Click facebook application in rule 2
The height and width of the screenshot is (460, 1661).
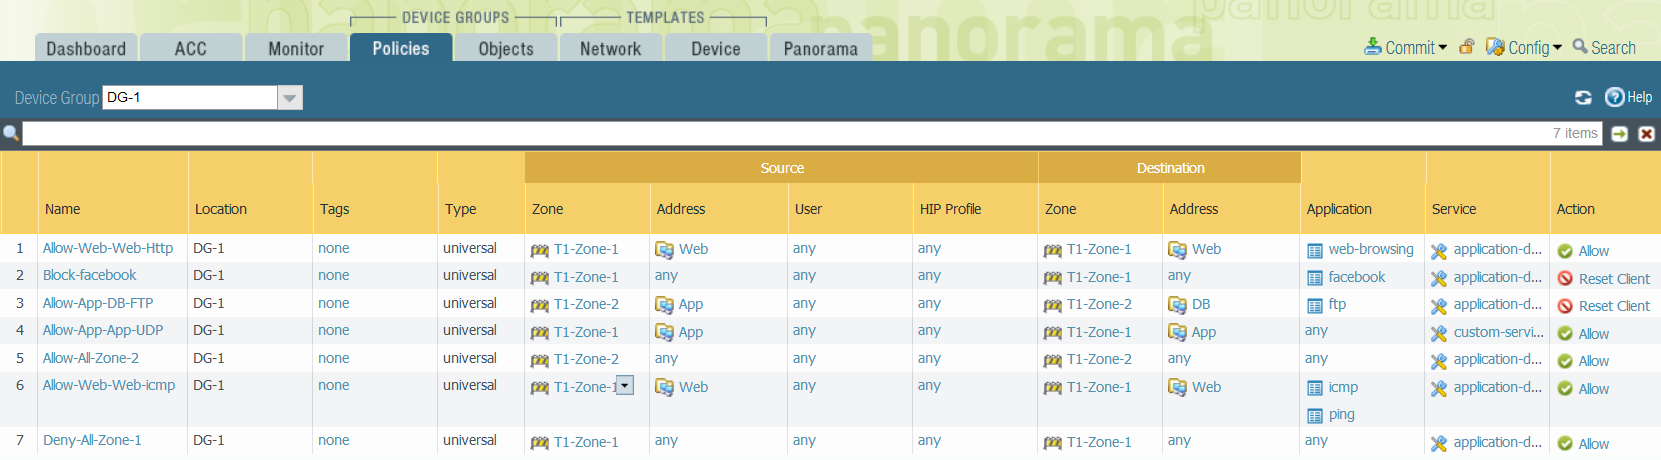click(1357, 277)
